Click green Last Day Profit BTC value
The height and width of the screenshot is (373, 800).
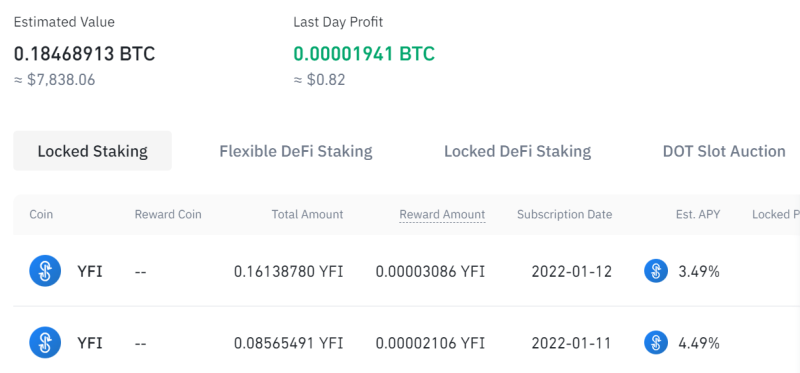[x=364, y=54]
